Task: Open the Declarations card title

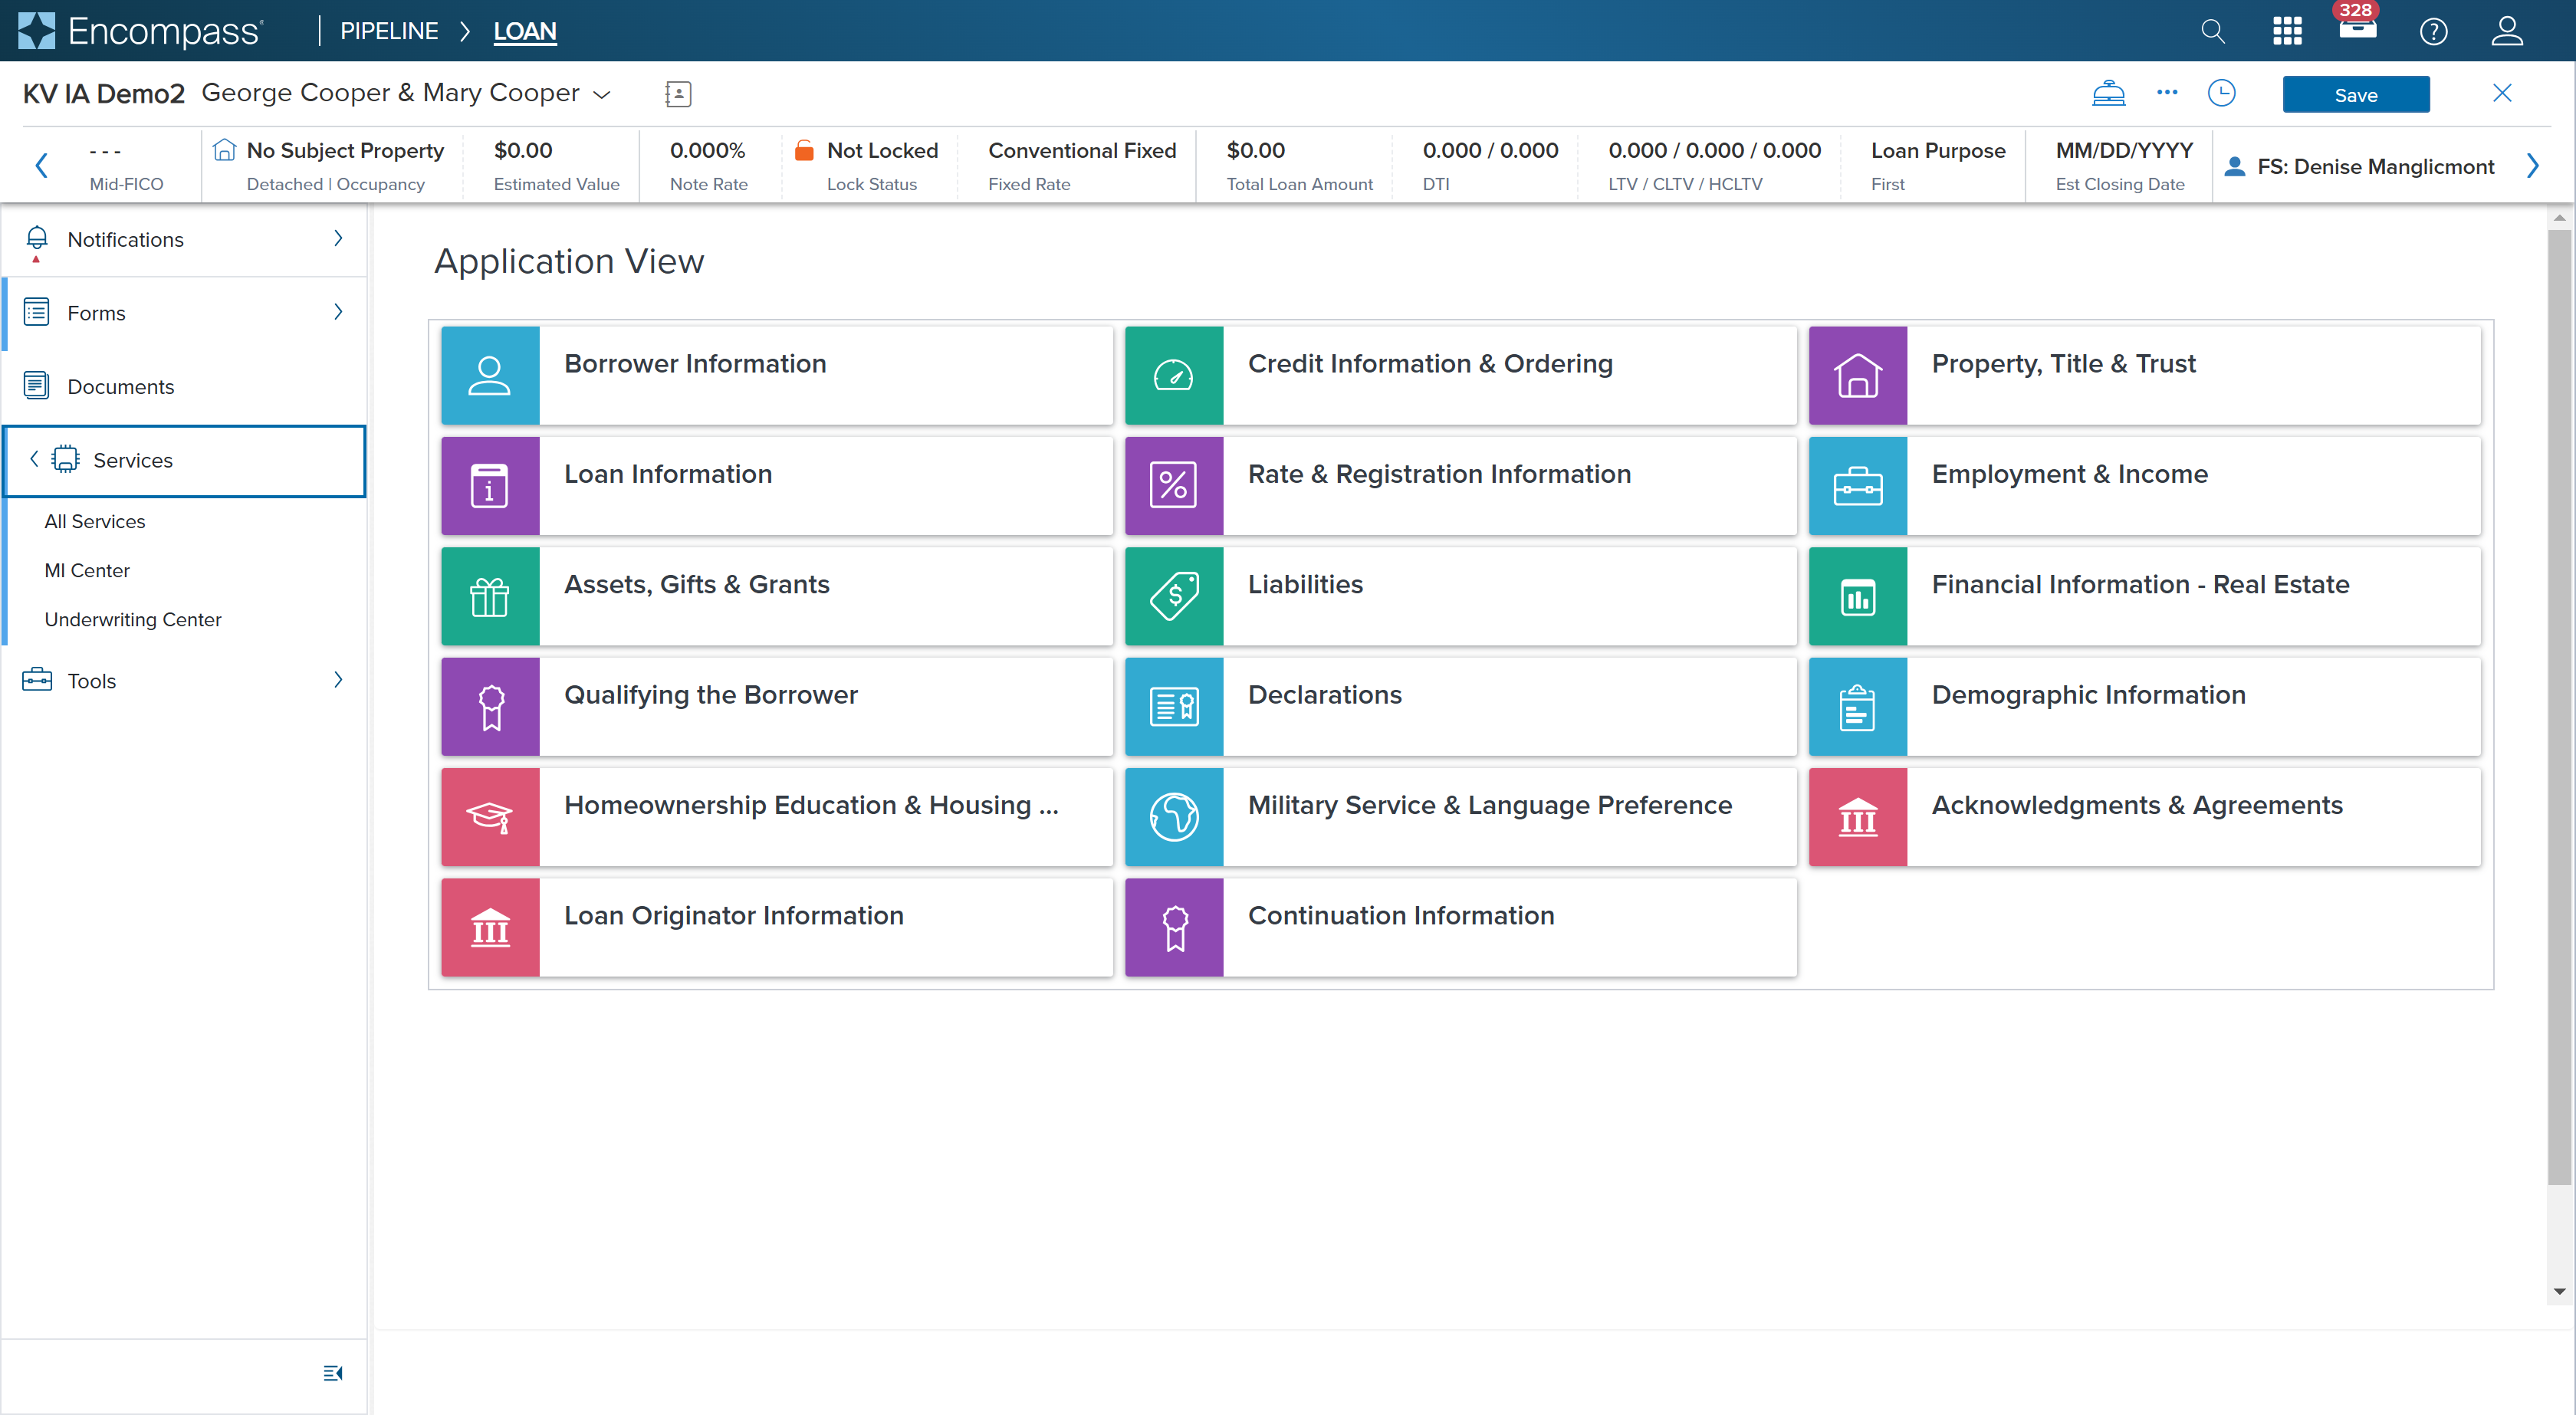Action: [x=1325, y=694]
